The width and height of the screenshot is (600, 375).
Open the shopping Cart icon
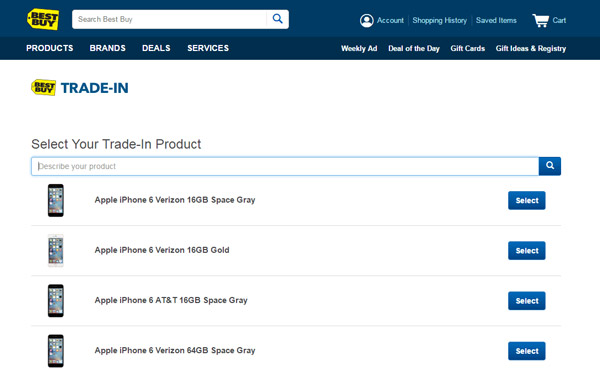coord(540,20)
